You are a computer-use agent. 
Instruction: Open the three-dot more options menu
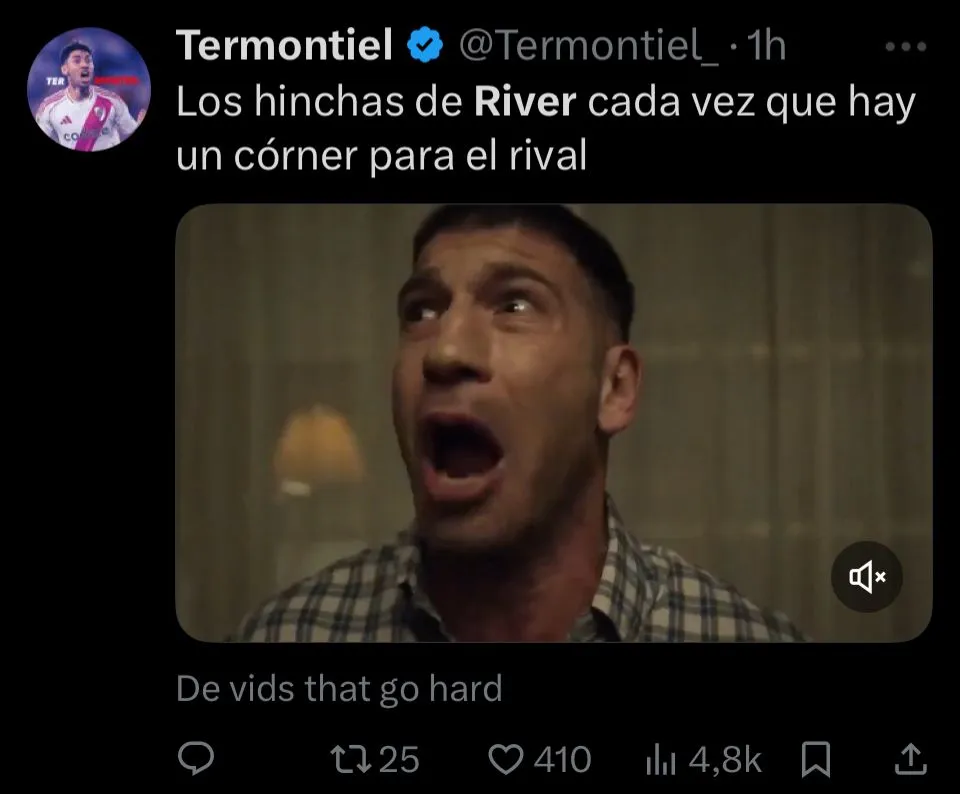pos(906,47)
